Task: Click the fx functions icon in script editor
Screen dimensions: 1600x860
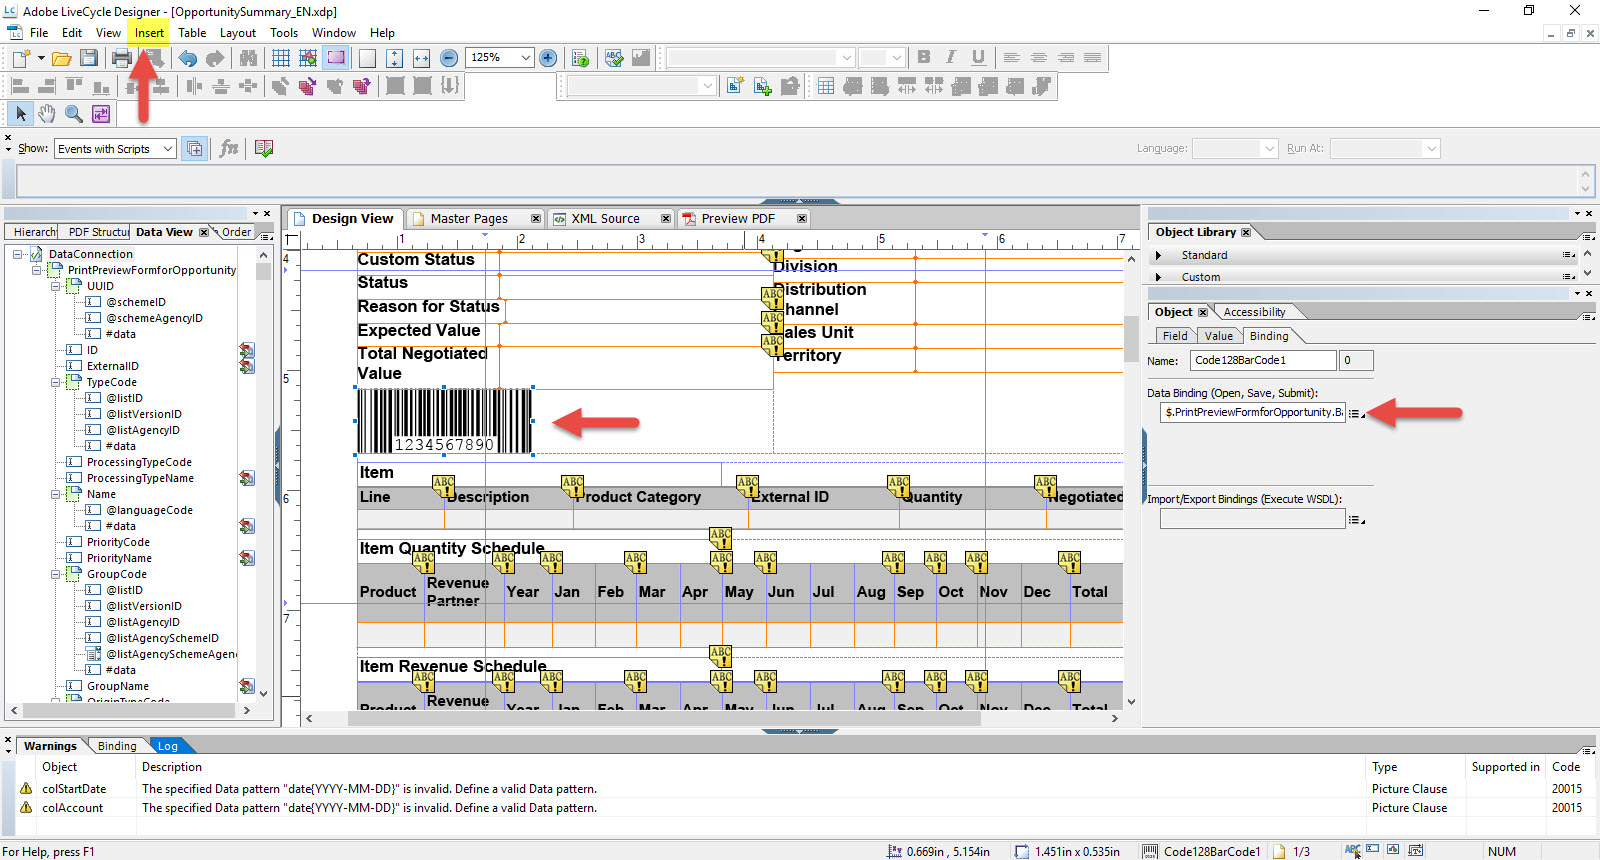Action: coord(229,148)
